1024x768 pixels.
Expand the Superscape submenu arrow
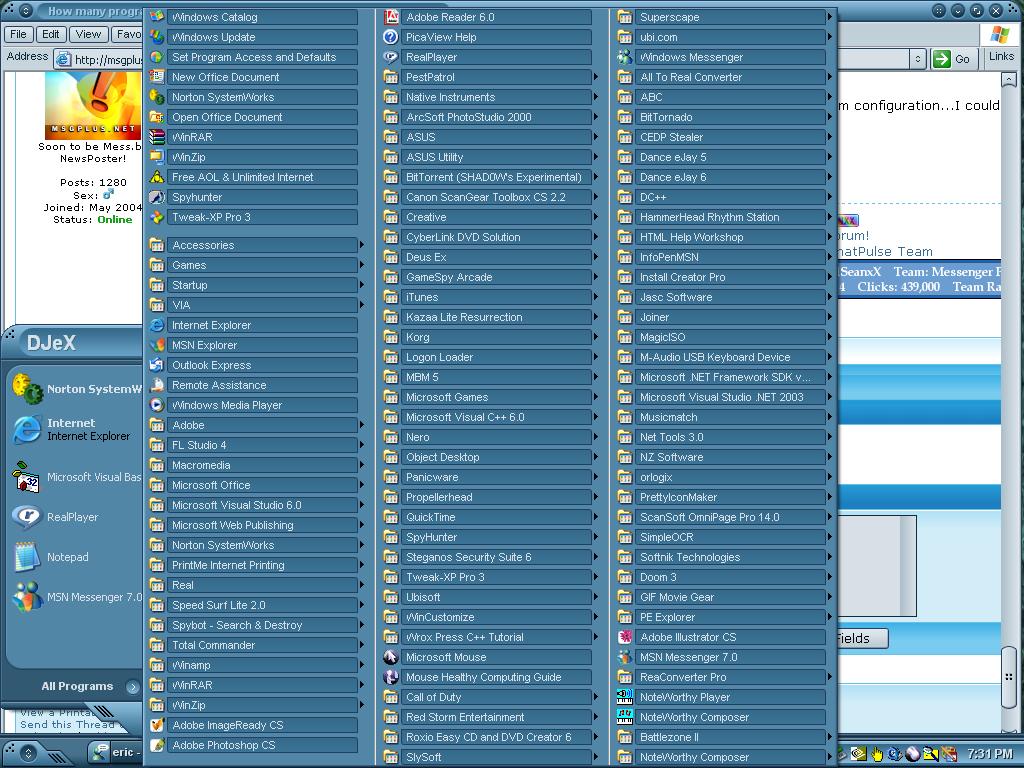click(x=830, y=17)
